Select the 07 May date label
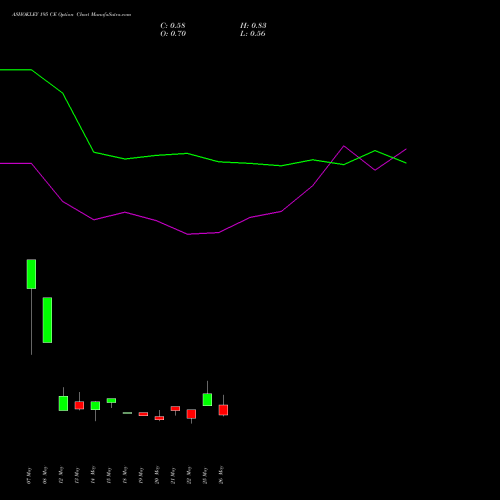 pos(29,475)
